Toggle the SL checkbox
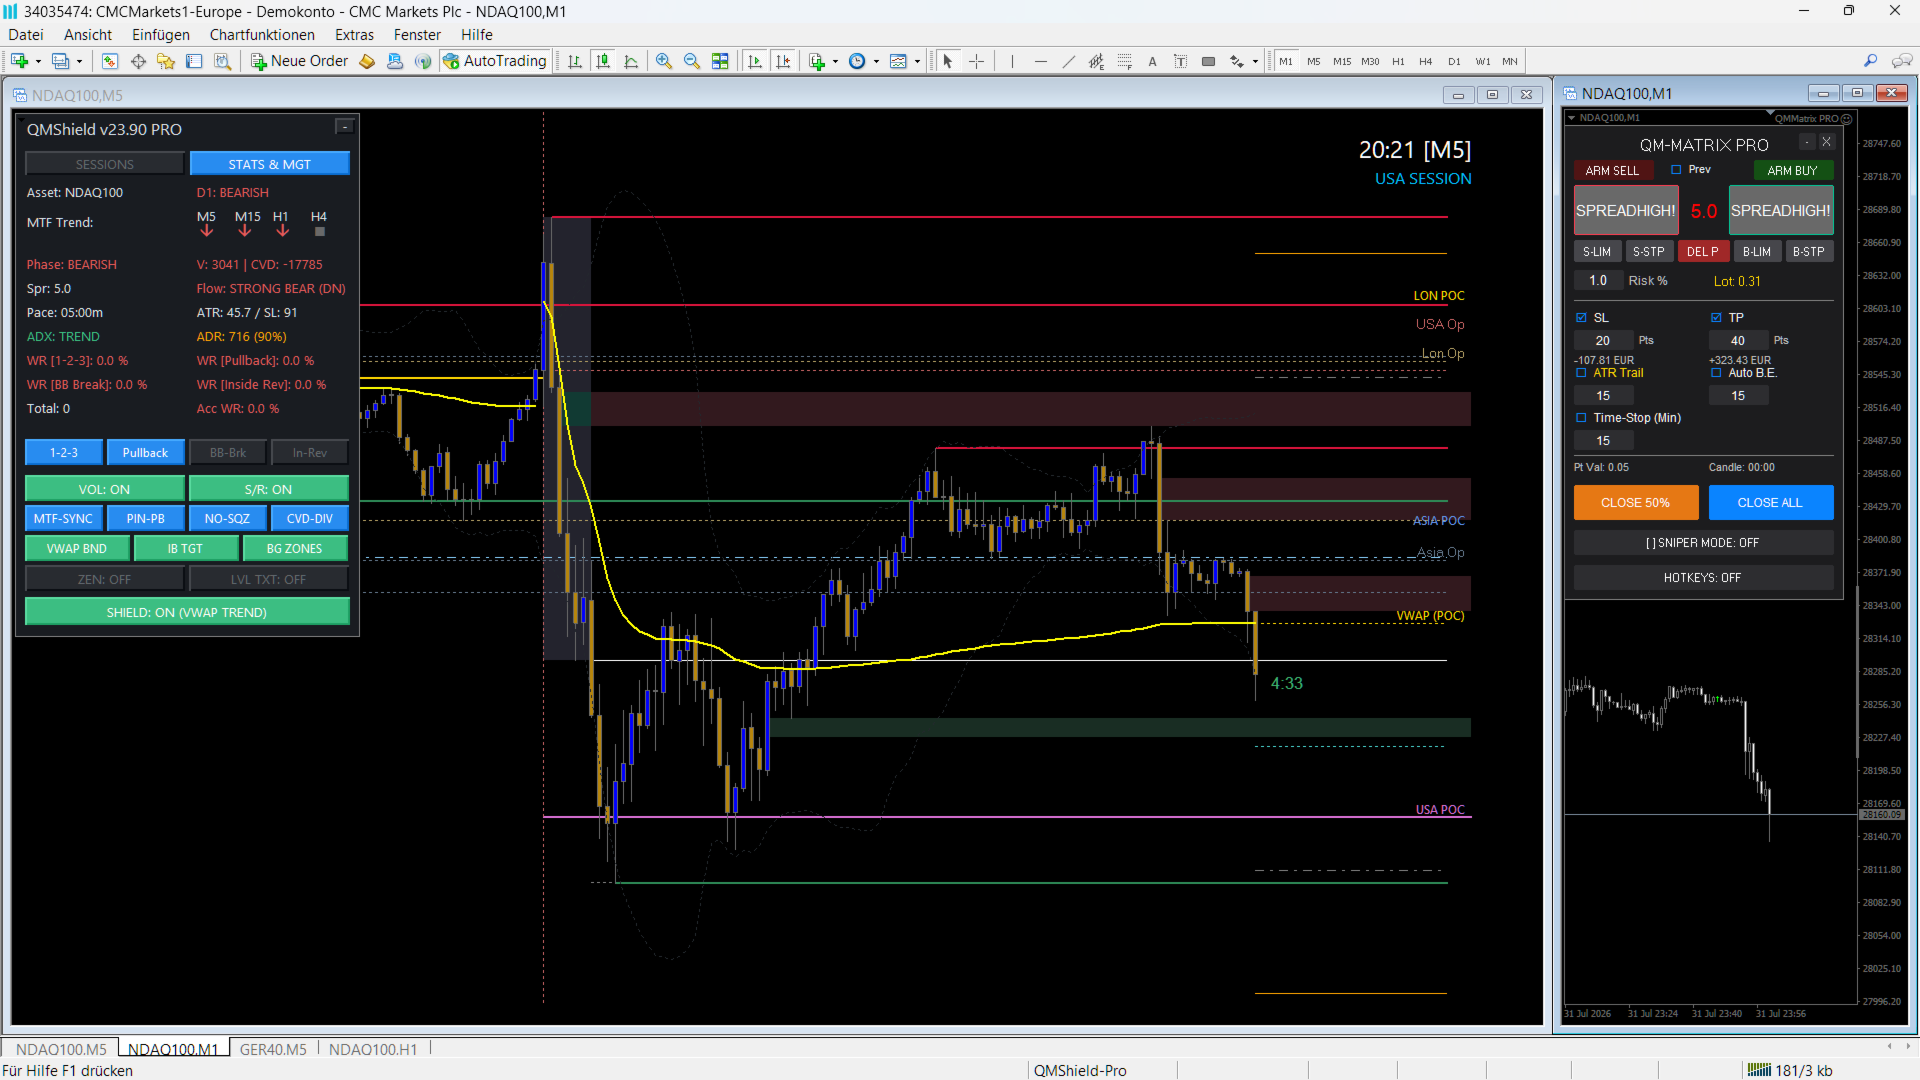 pyautogui.click(x=1581, y=318)
